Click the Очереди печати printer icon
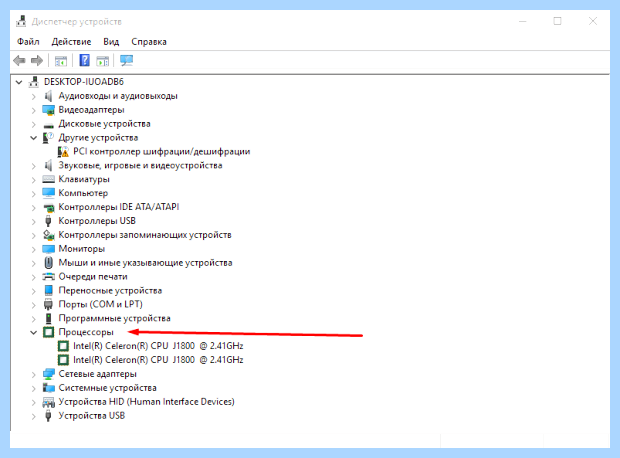Image resolution: width=620 pixels, height=458 pixels. coord(48,276)
